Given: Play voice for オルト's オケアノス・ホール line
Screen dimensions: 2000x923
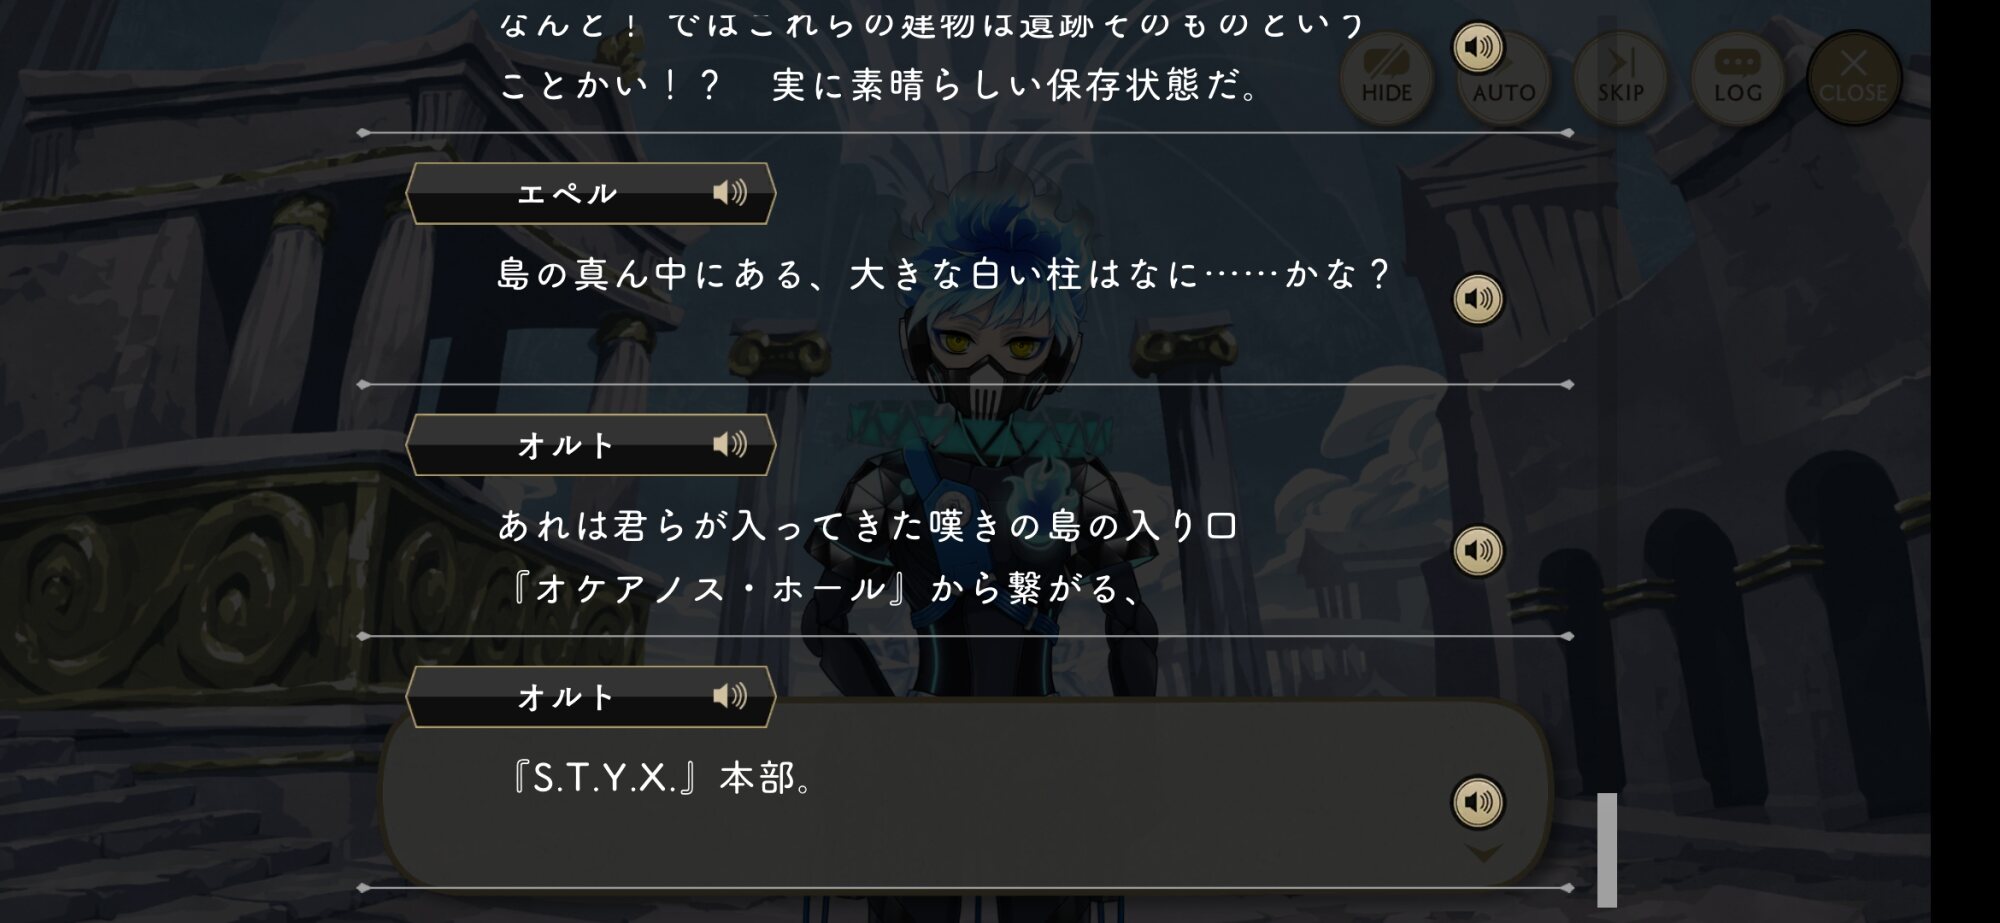Looking at the screenshot, I should click(x=1477, y=550).
